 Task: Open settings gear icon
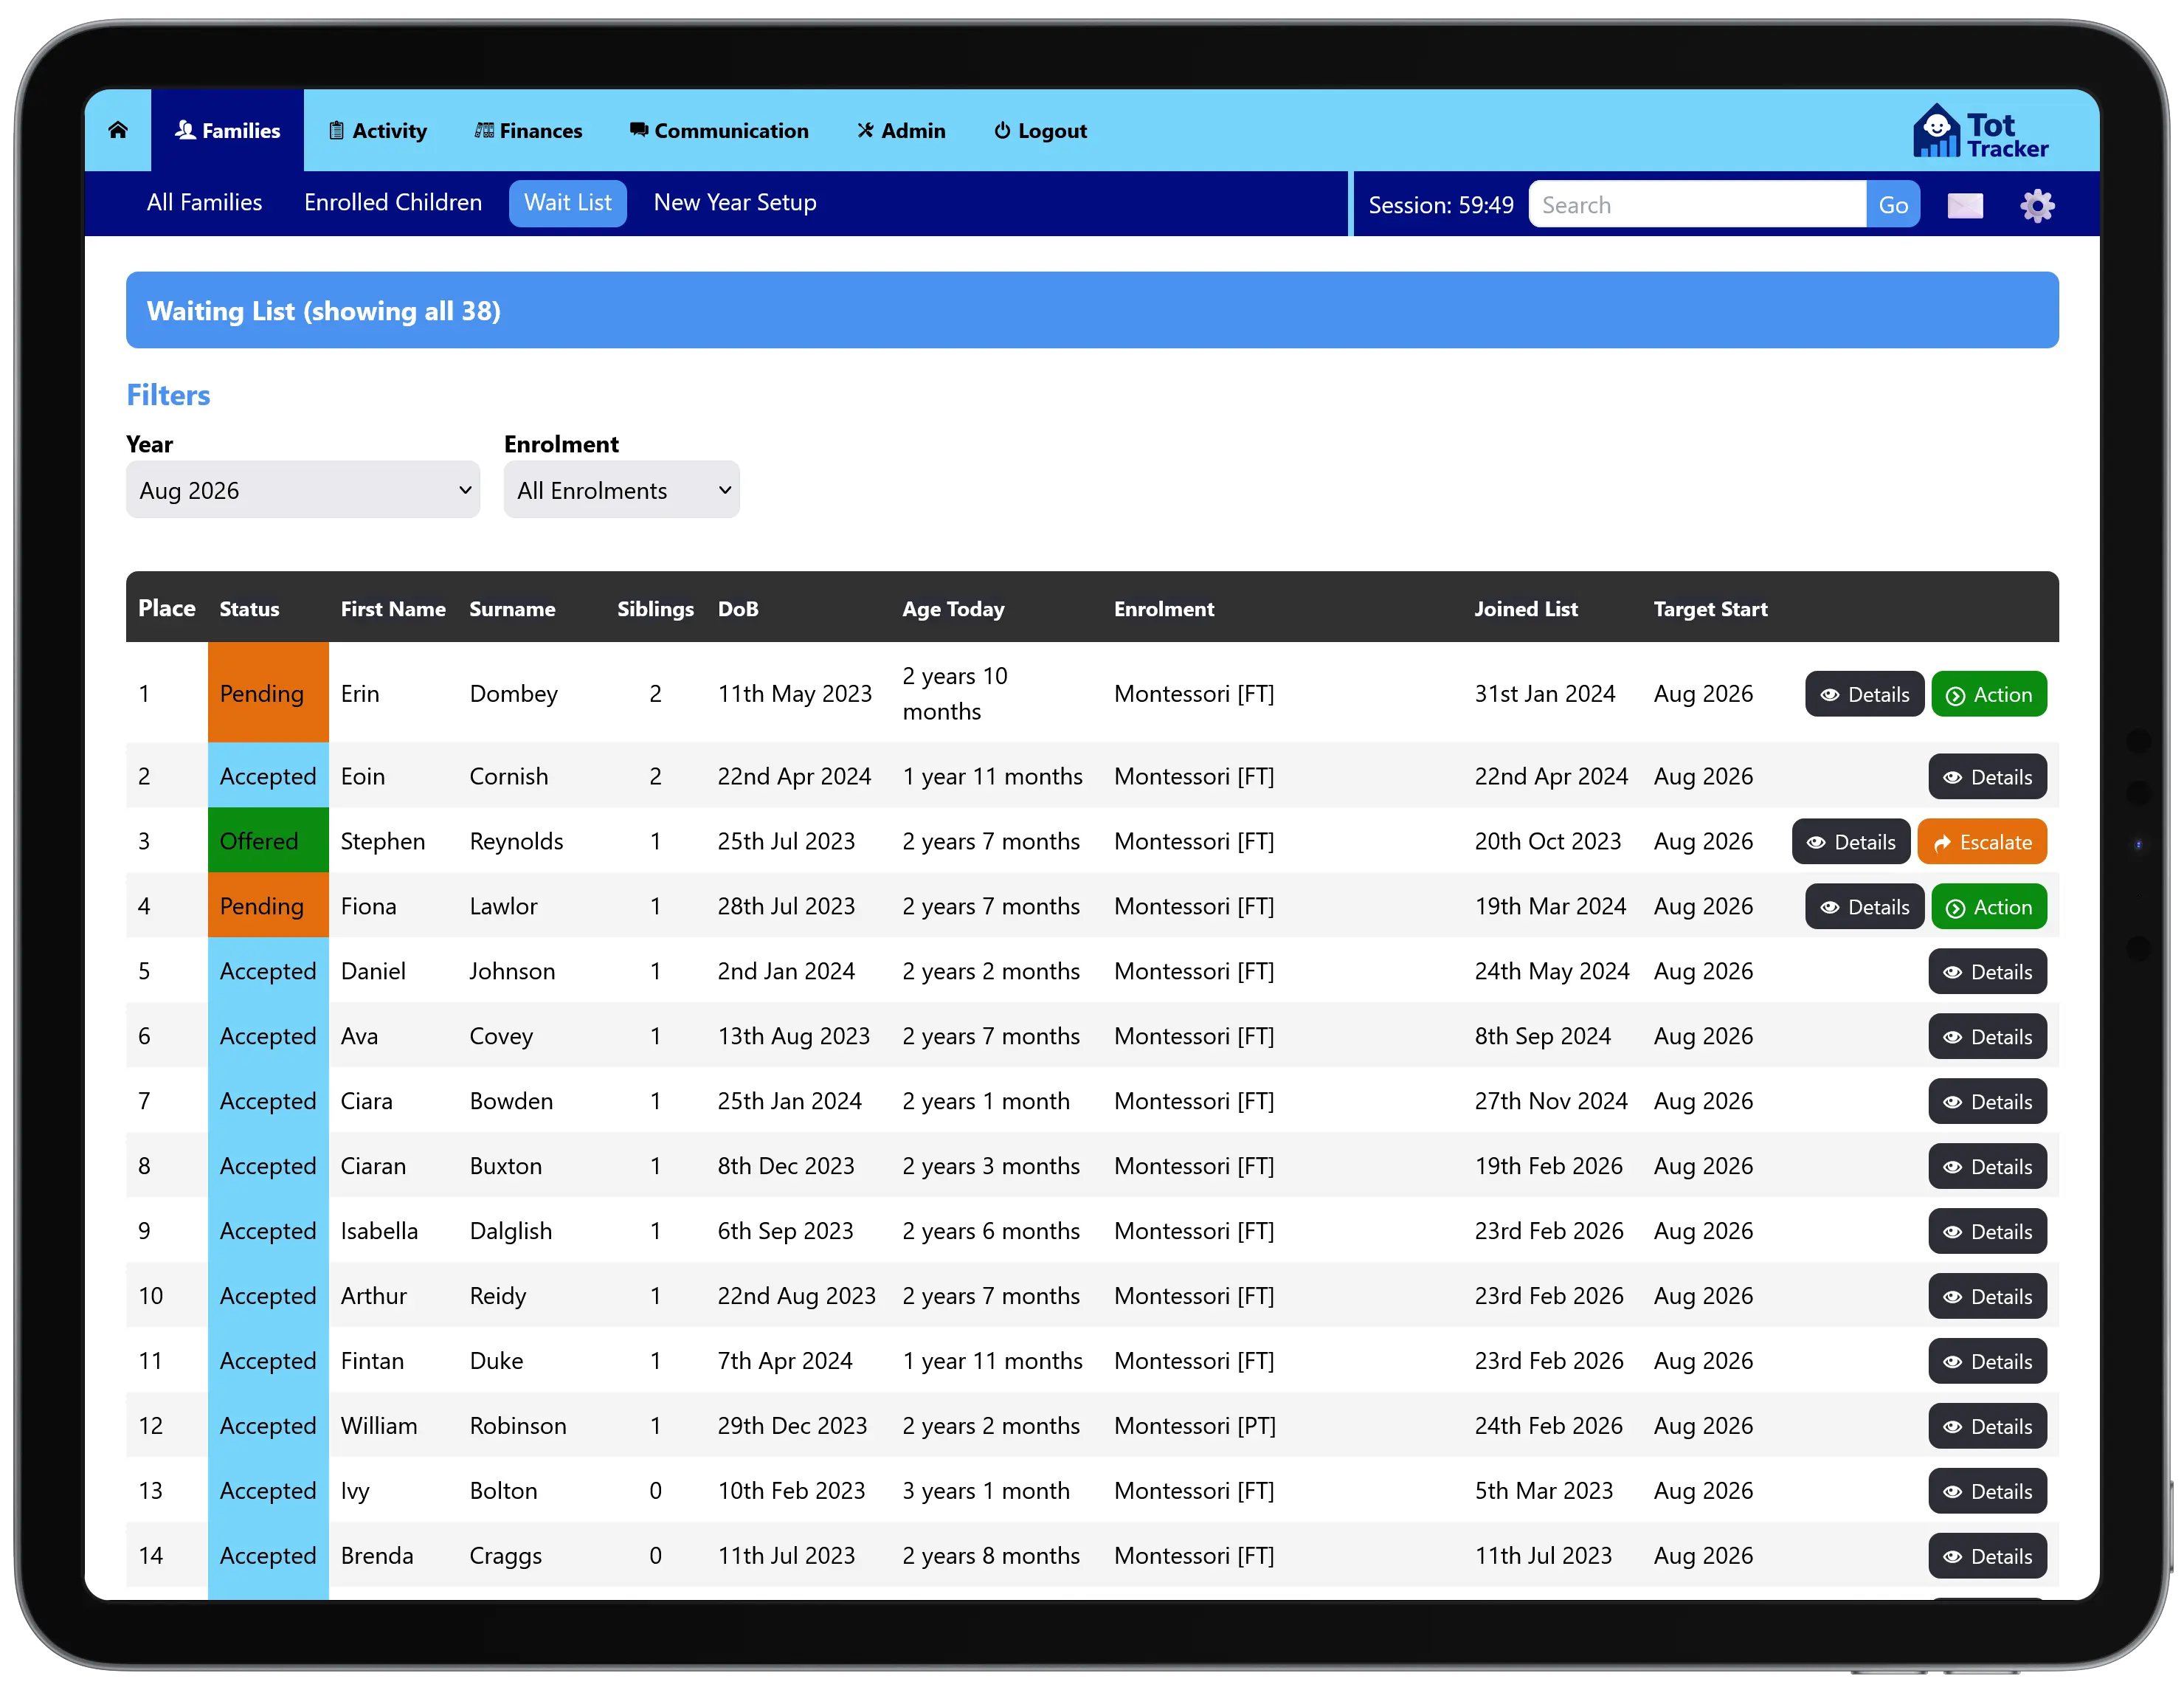[2036, 205]
